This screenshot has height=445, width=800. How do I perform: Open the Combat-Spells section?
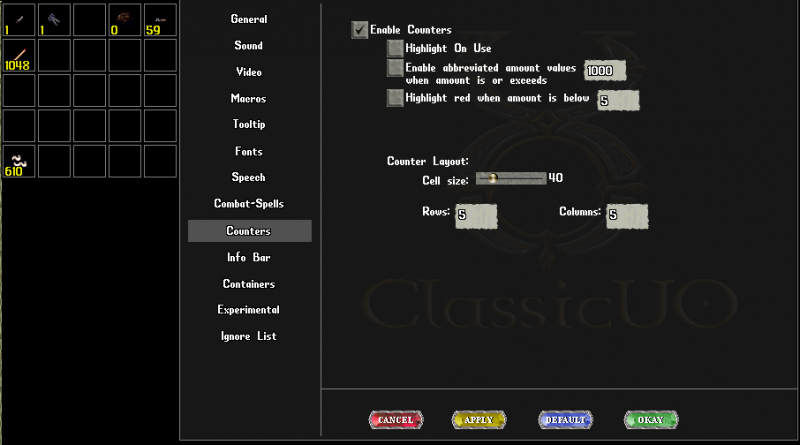(x=249, y=204)
